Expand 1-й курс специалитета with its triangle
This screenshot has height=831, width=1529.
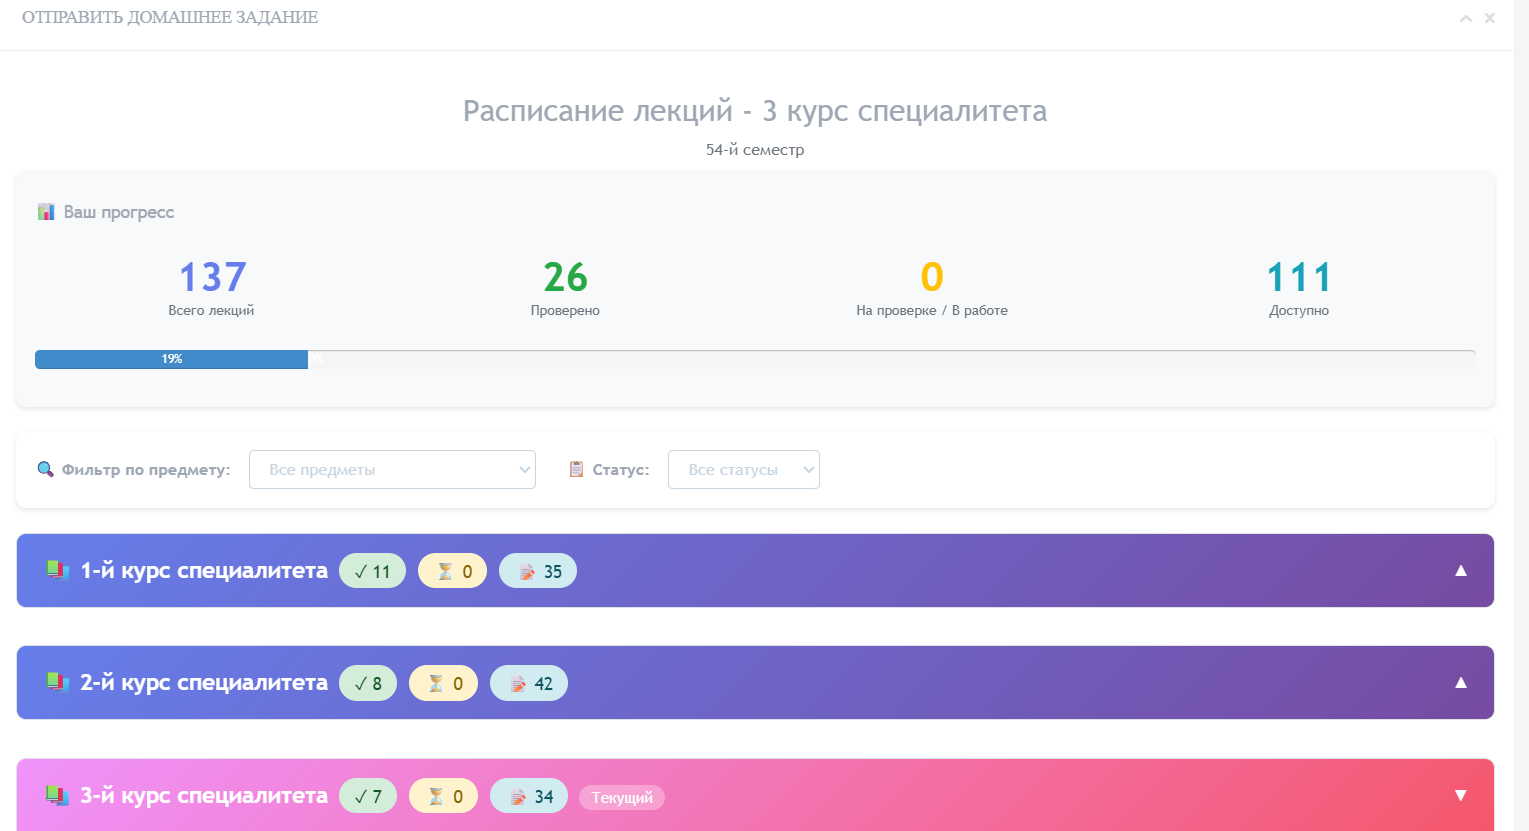[x=1460, y=570]
